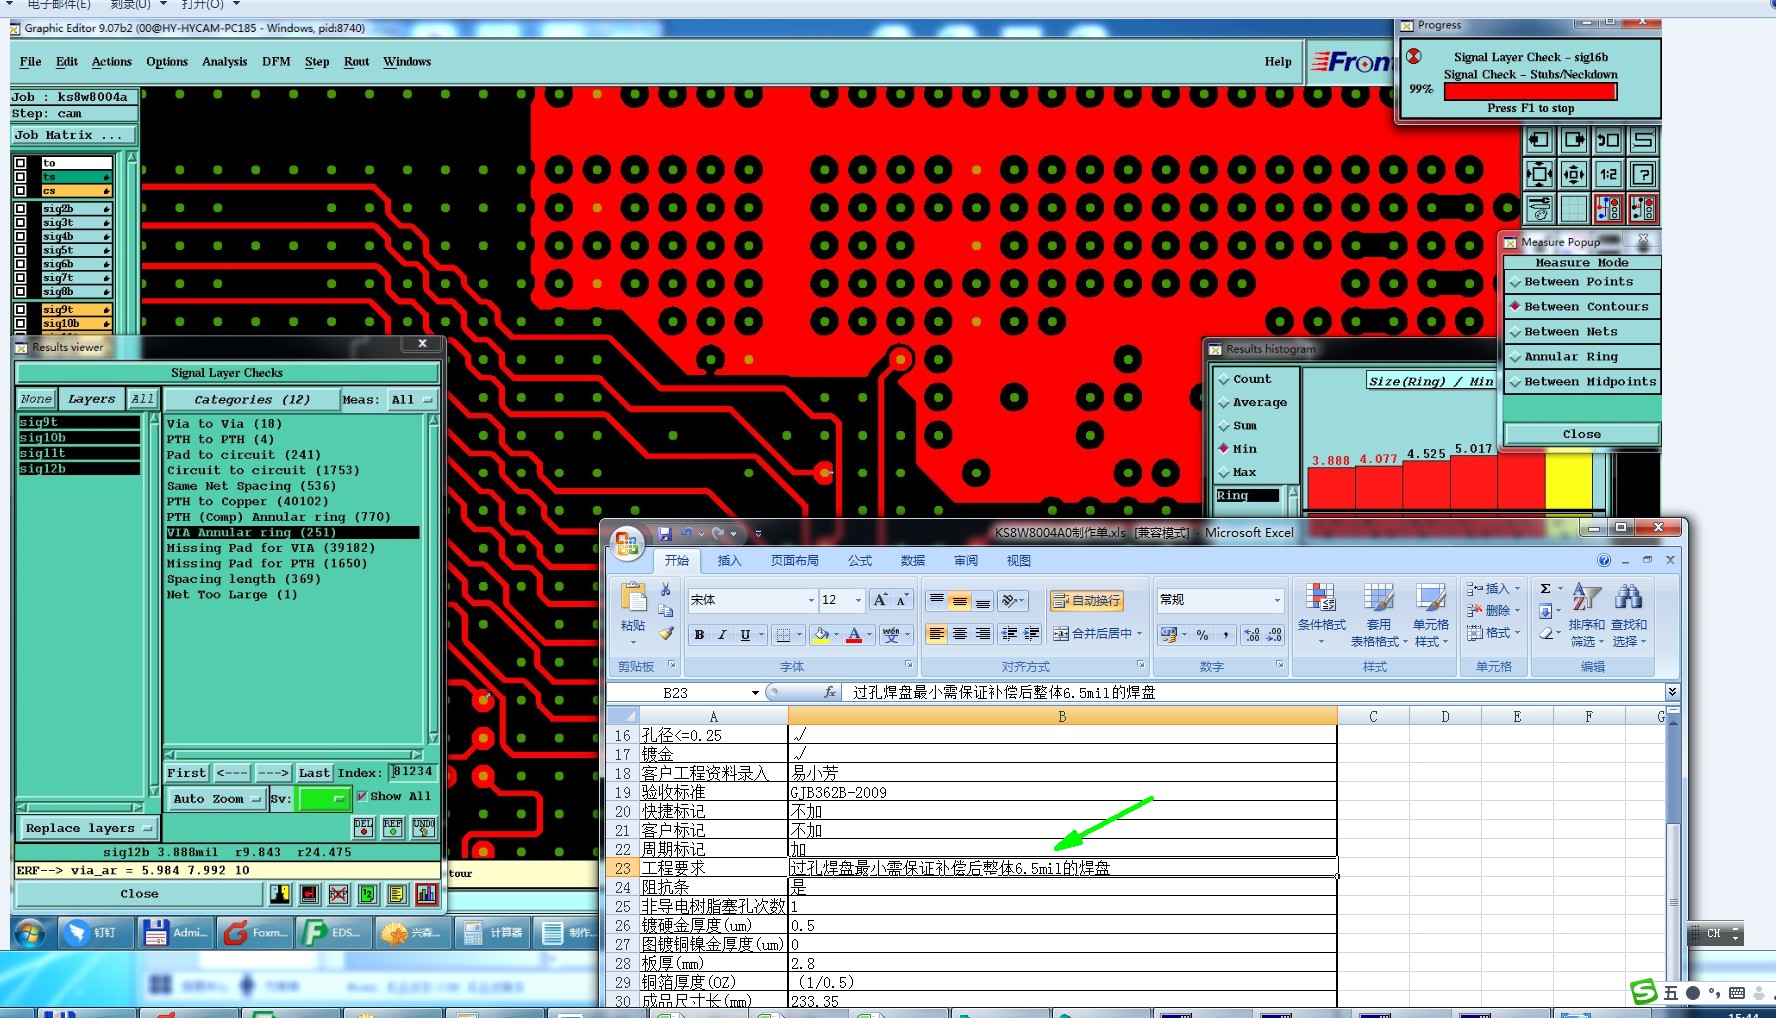Click the crossed-out REF icon
This screenshot has width=1776, height=1018.
(339, 894)
